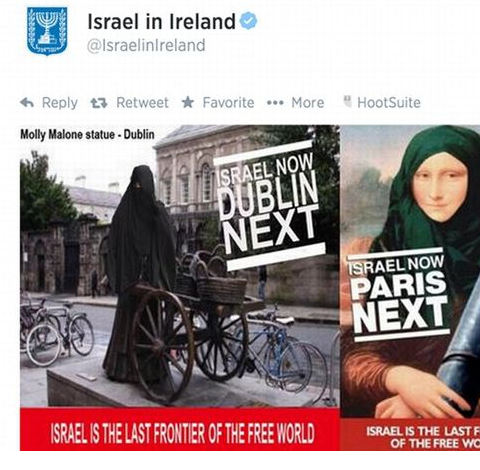Expand the More options menu

[x=308, y=103]
